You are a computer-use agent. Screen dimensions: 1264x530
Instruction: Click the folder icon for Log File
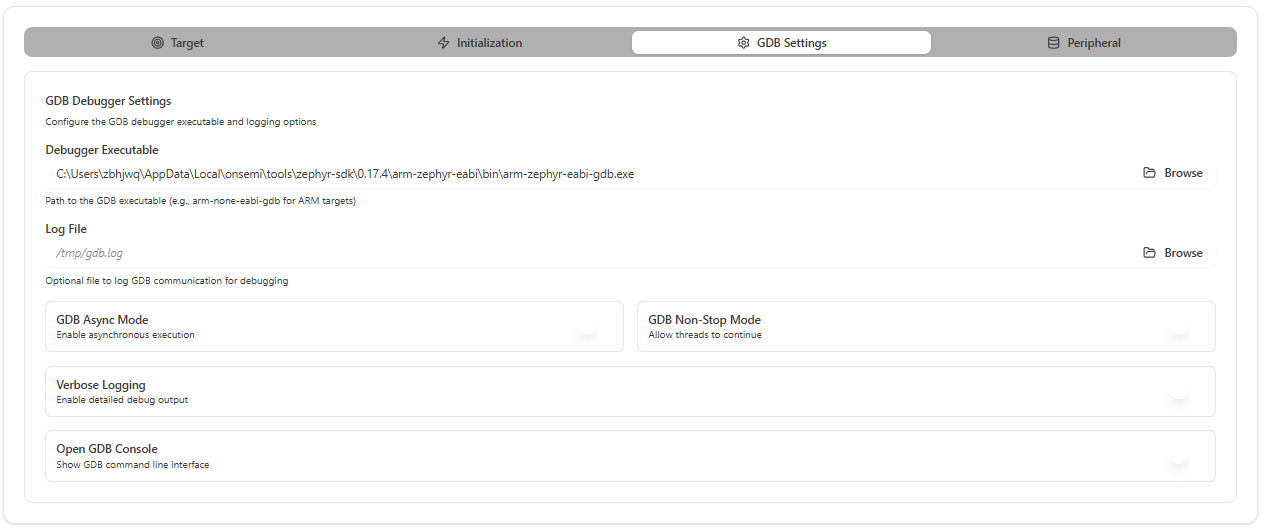1149,253
